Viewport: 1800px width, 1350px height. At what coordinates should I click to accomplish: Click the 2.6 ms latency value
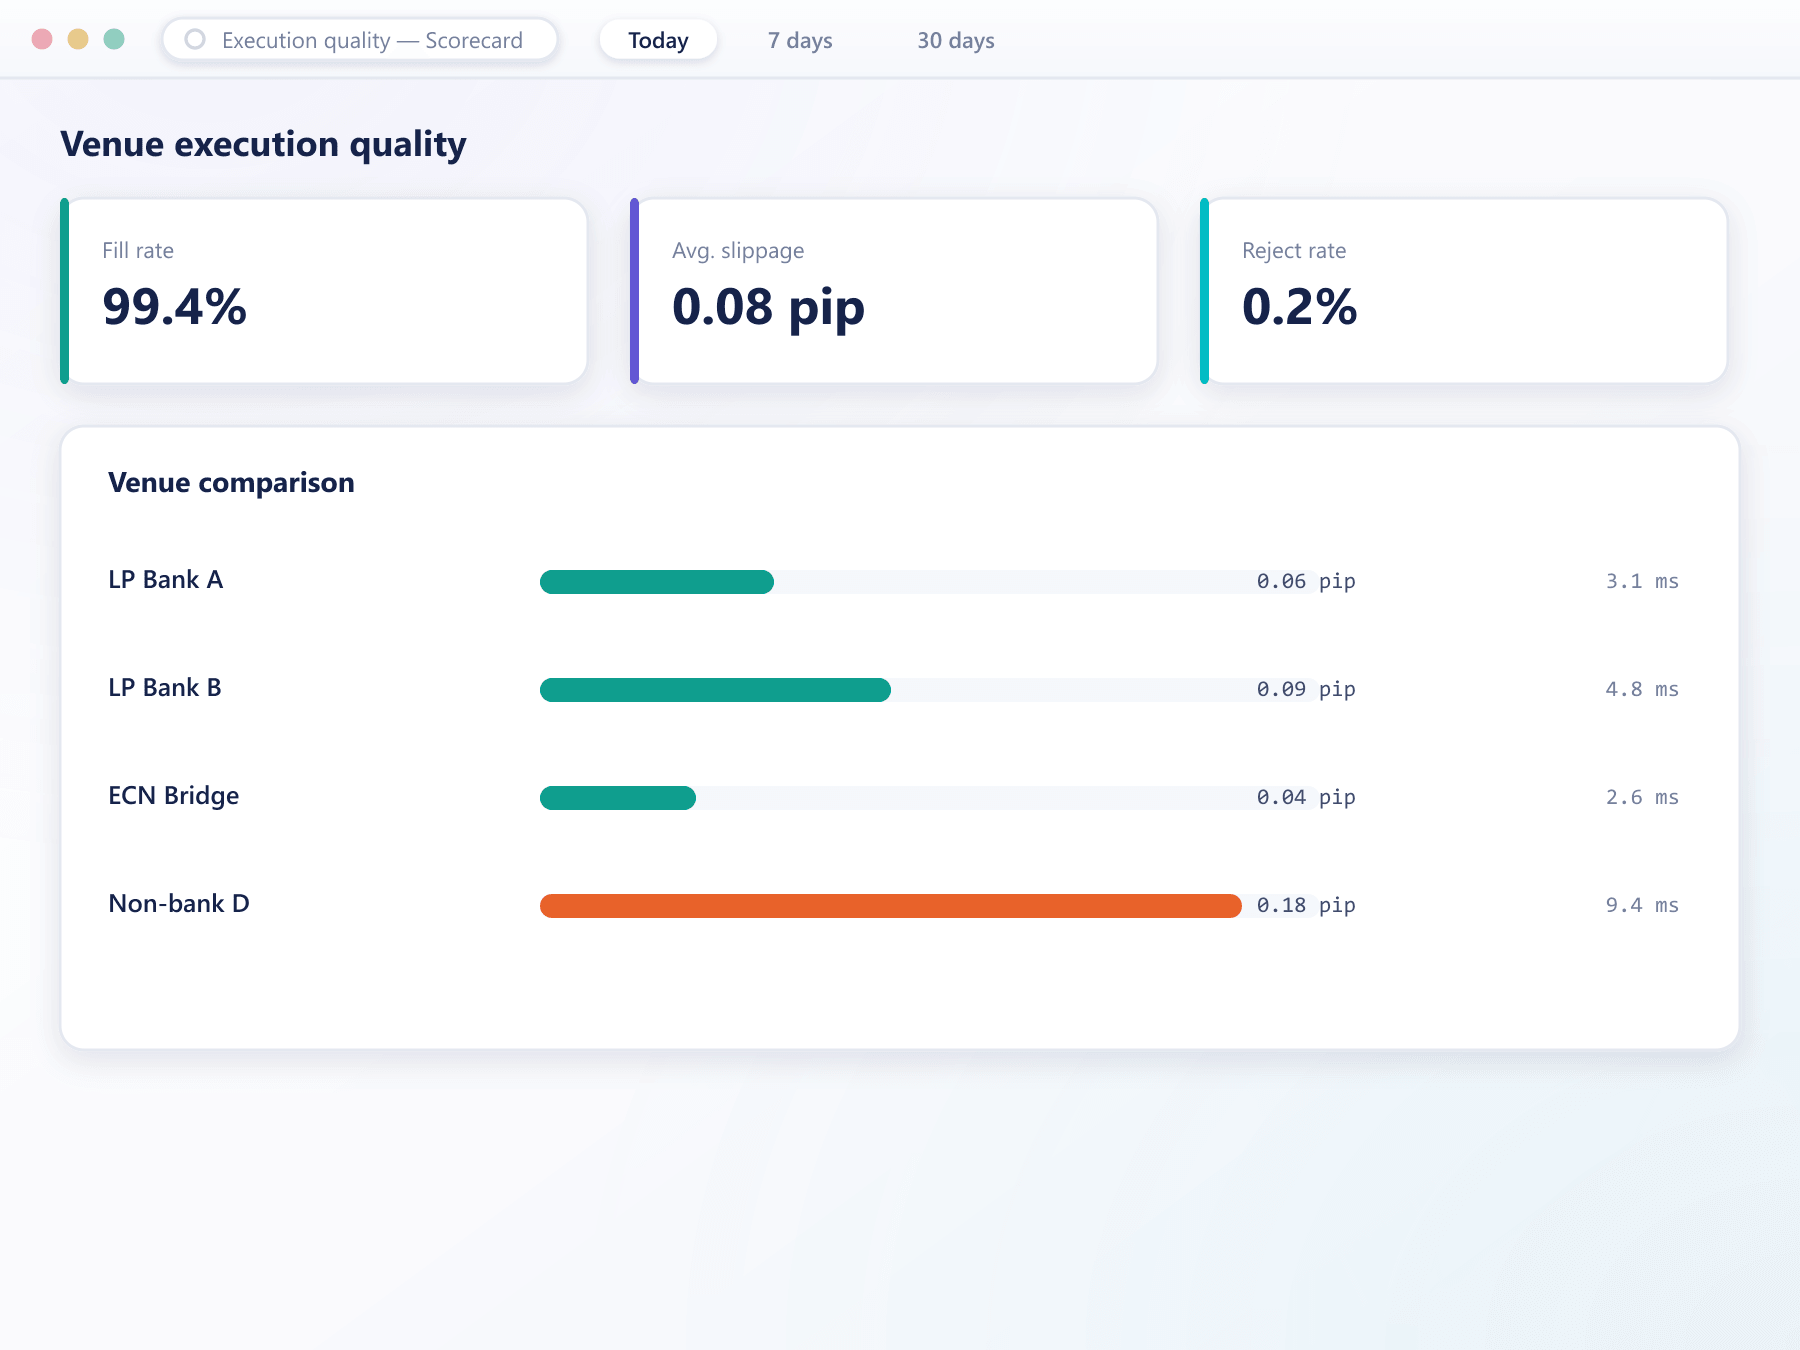point(1642,797)
